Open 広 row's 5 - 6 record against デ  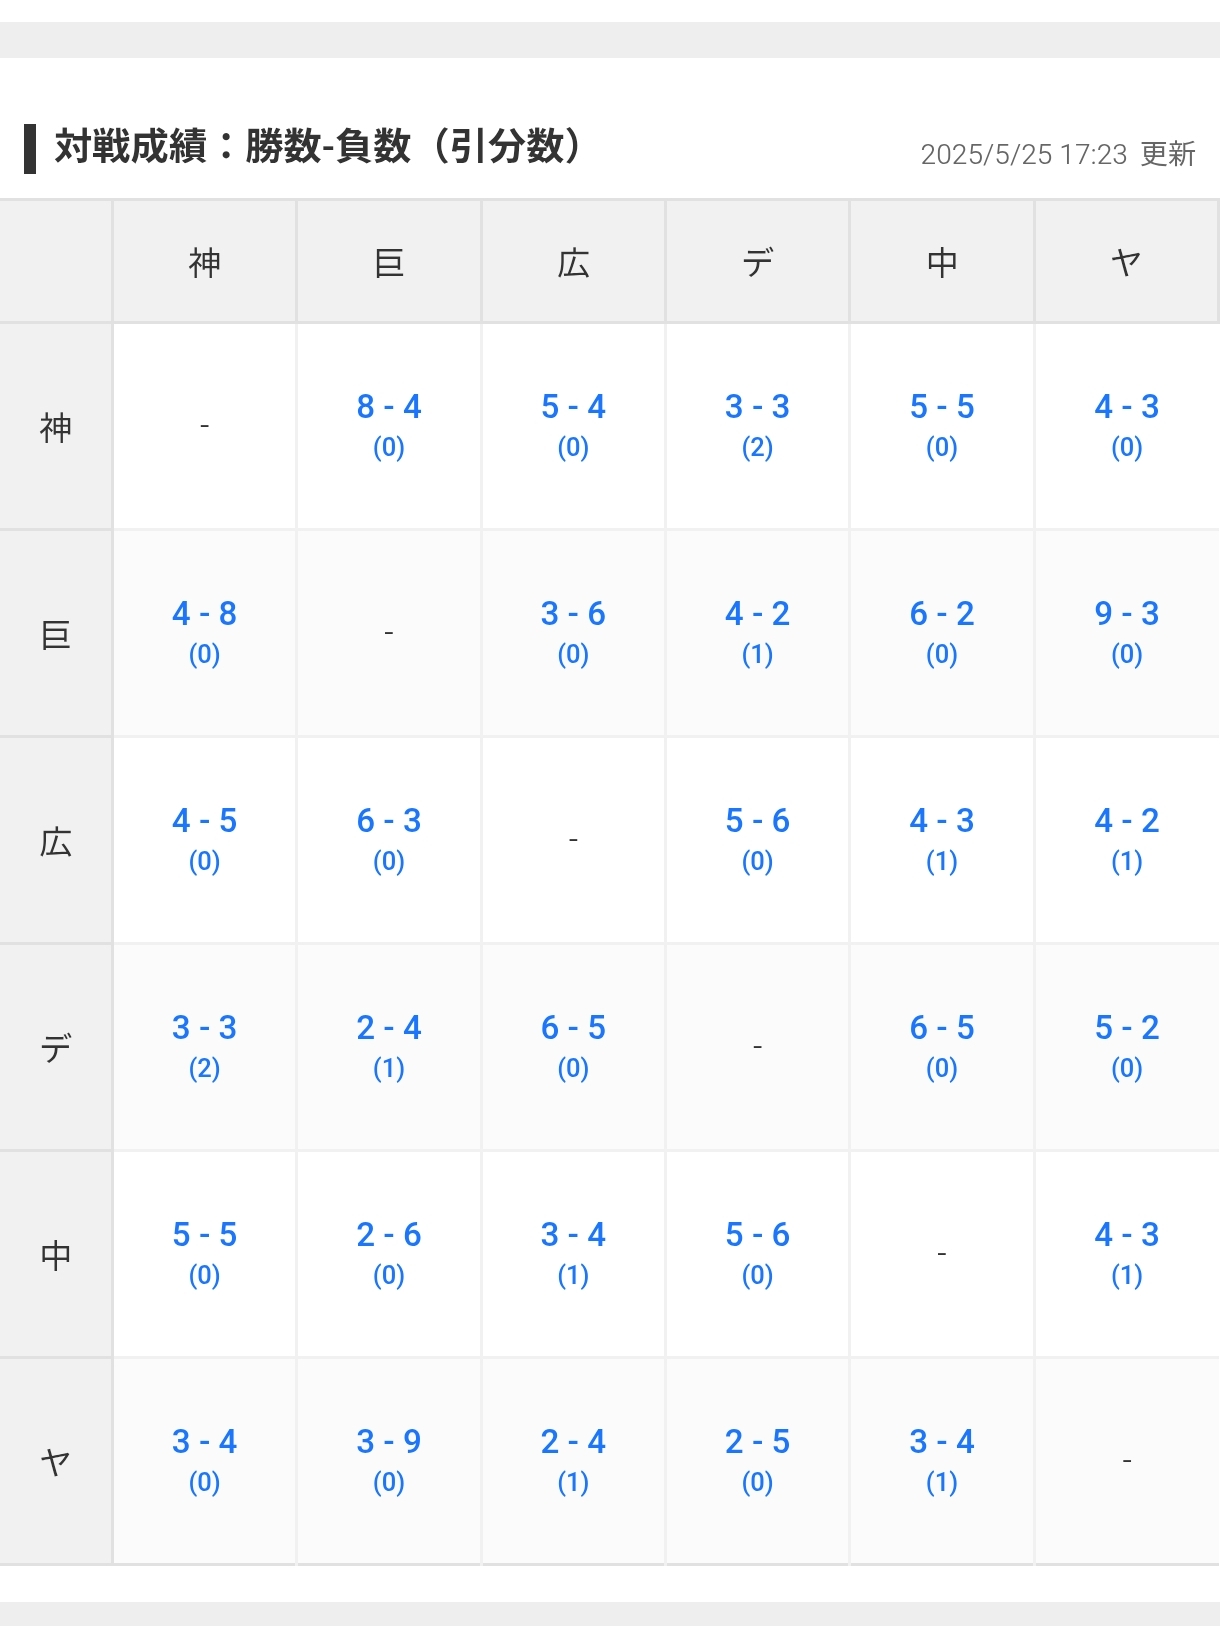click(x=757, y=821)
